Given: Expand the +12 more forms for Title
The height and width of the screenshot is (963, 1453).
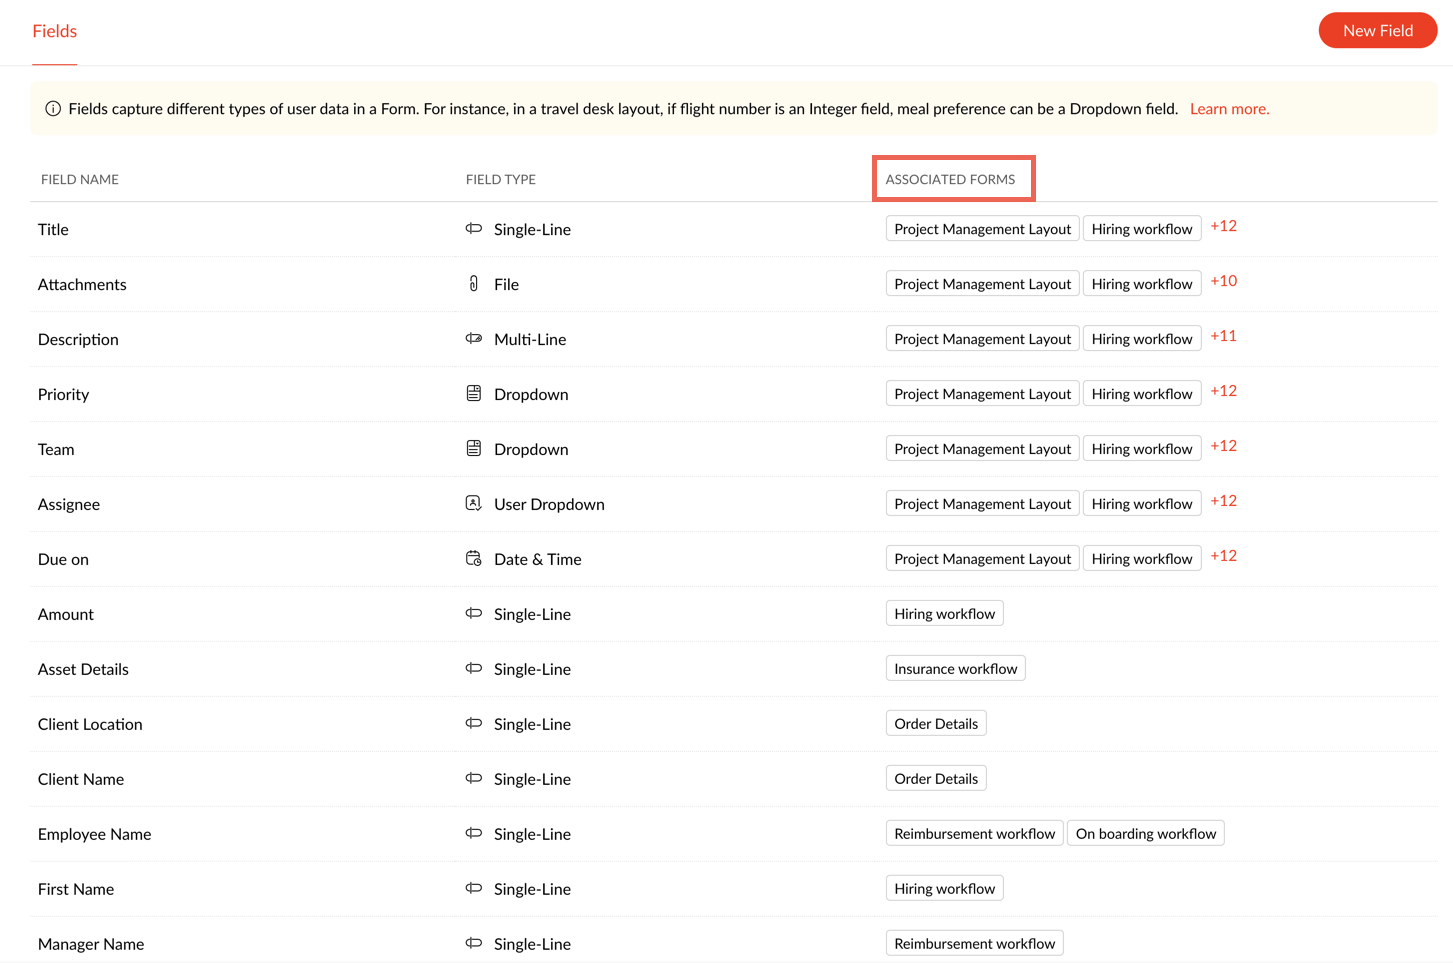Looking at the screenshot, I should [1224, 226].
